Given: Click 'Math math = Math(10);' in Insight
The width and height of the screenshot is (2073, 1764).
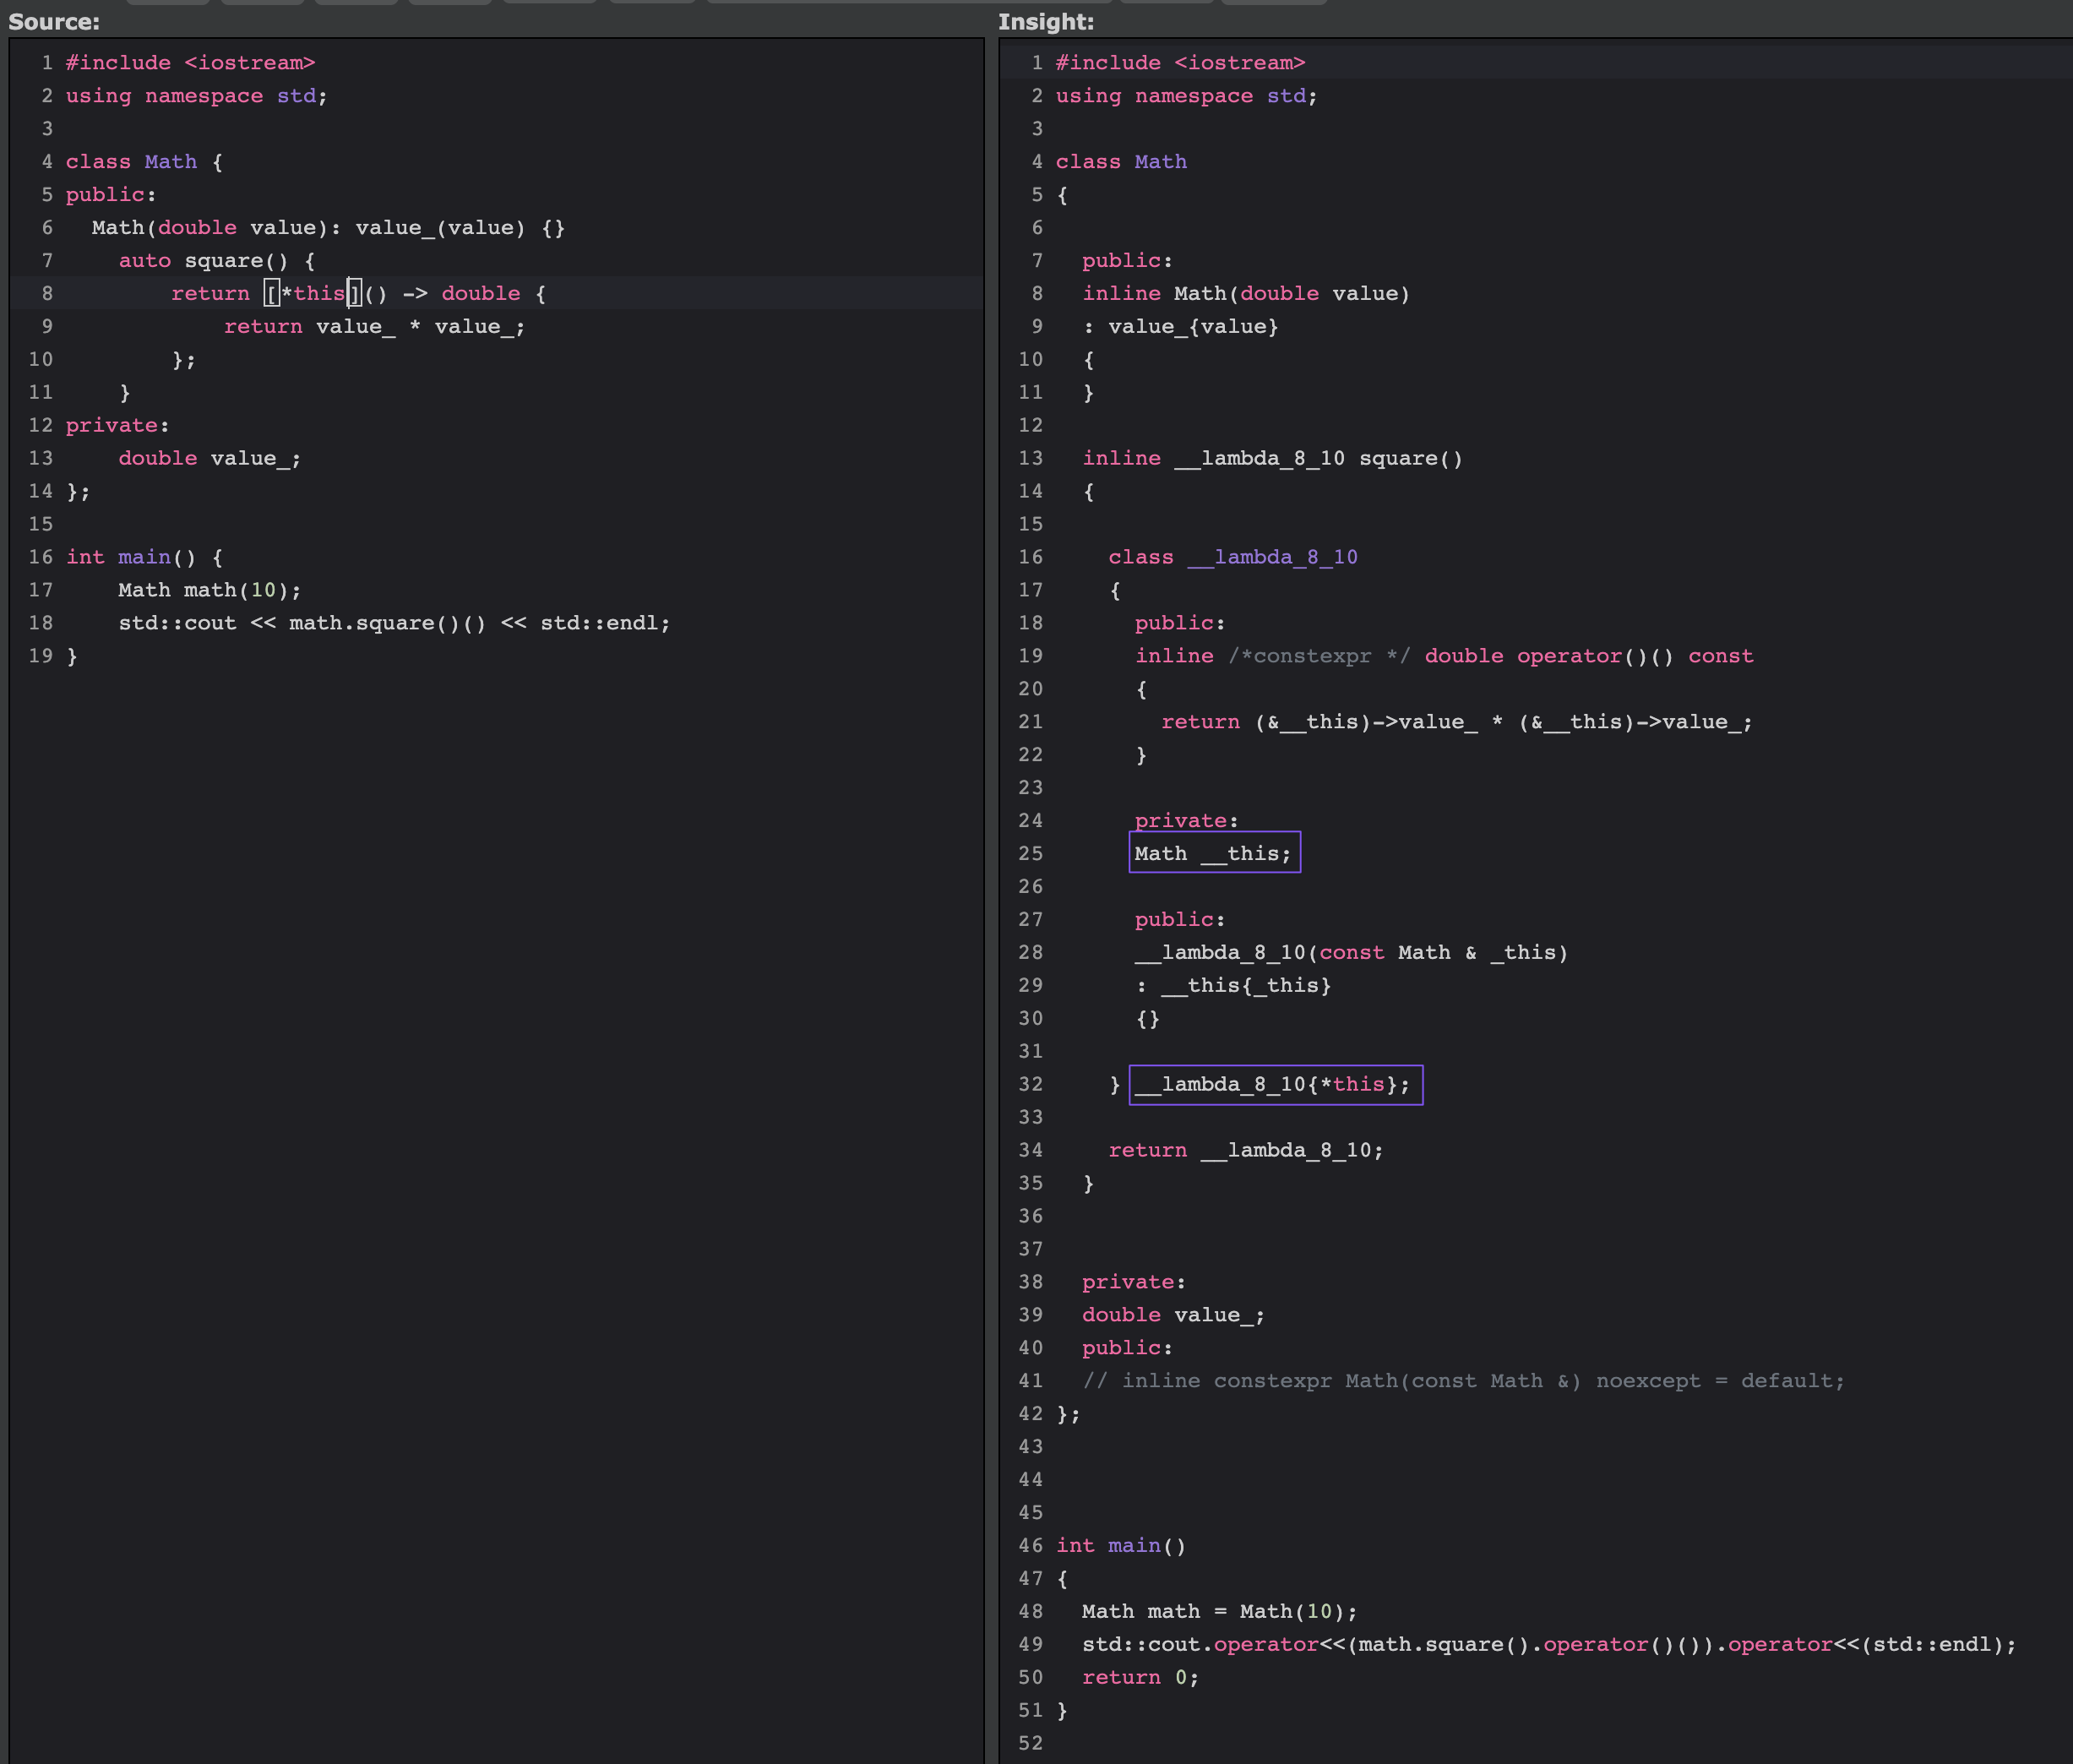Looking at the screenshot, I should 1219,1611.
